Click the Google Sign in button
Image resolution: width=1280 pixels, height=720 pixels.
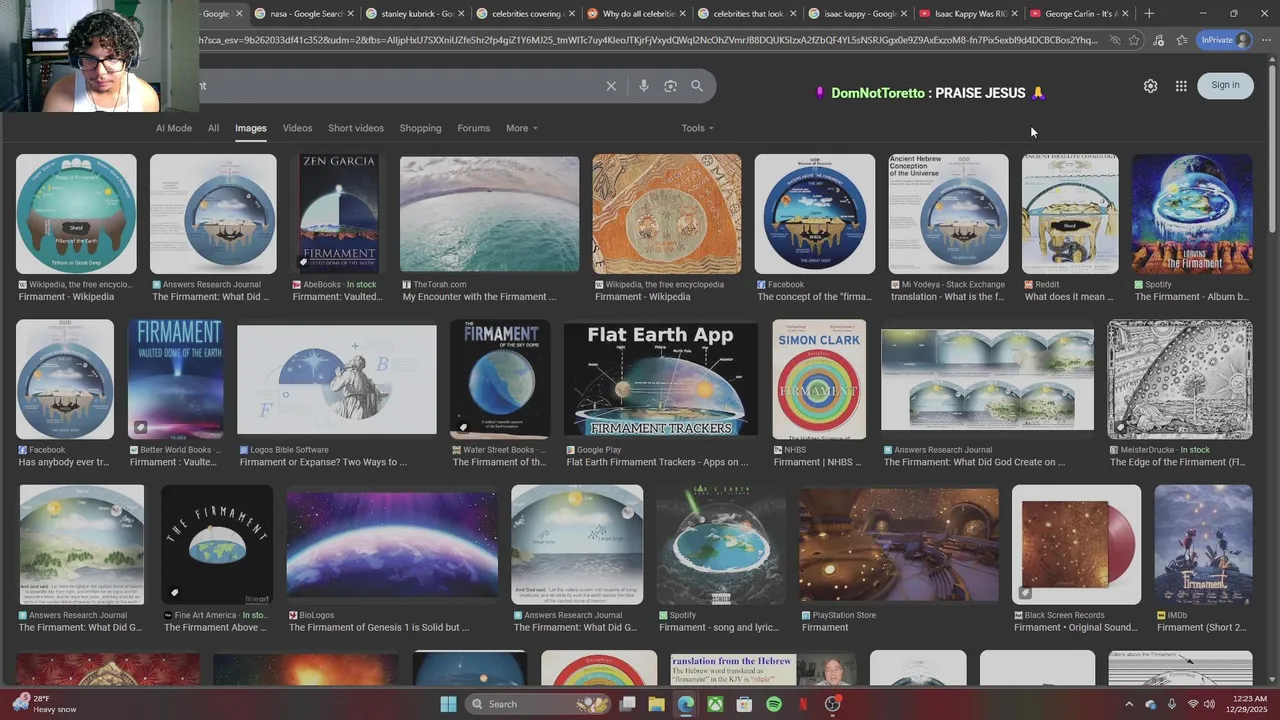(1225, 85)
